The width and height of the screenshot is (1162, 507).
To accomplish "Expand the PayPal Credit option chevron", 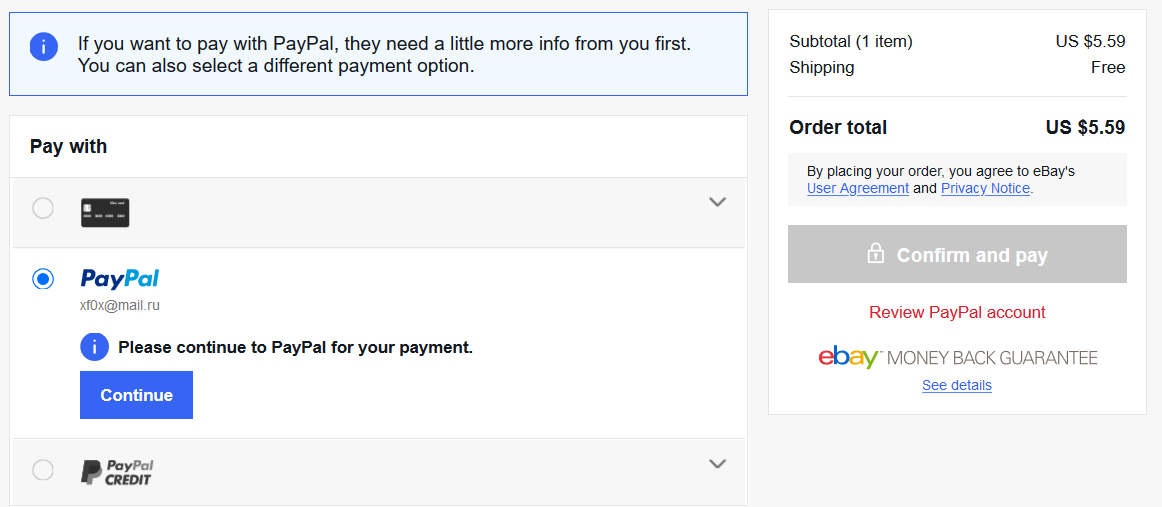I will [717, 464].
